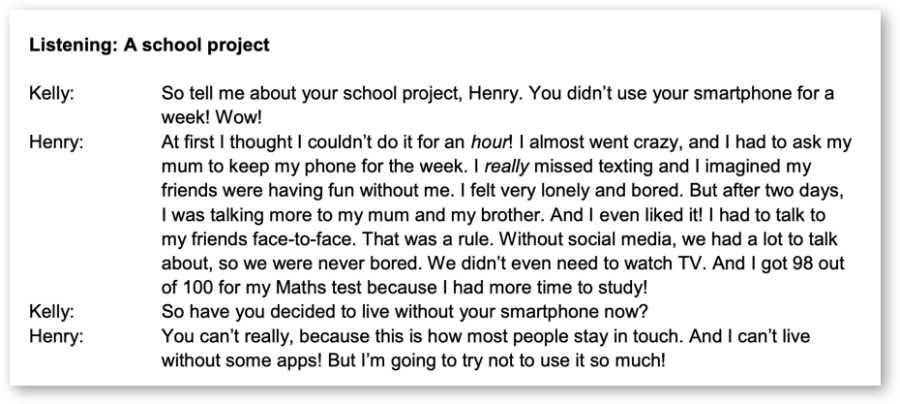
Task: Click the word "texting"
Action: (x=631, y=166)
